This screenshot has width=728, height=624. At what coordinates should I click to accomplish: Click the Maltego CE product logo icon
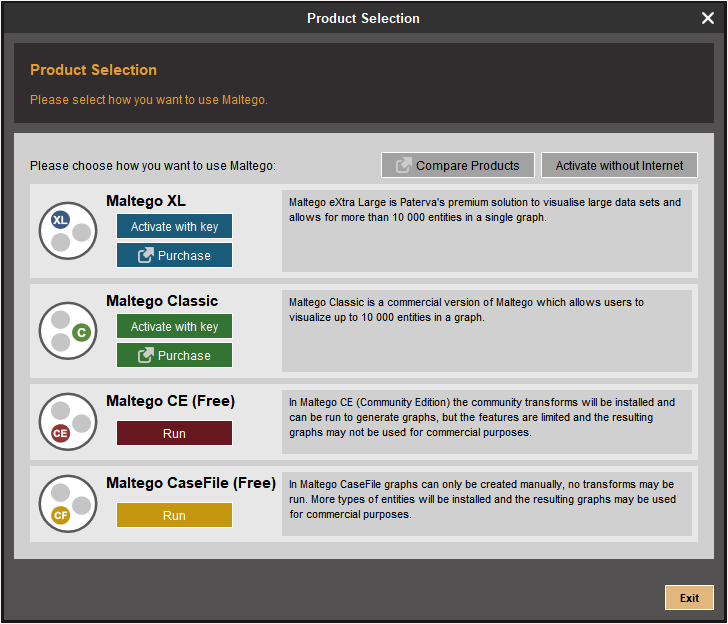[x=68, y=422]
